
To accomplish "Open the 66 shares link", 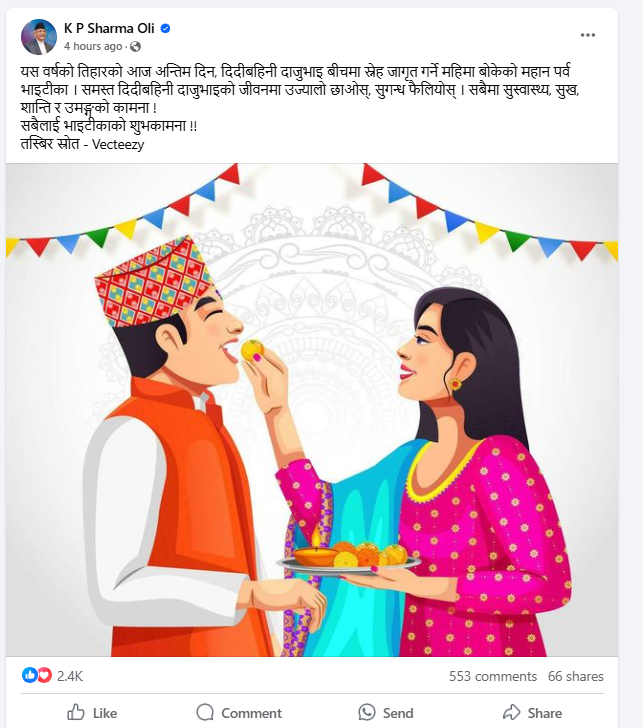I will click(576, 676).
